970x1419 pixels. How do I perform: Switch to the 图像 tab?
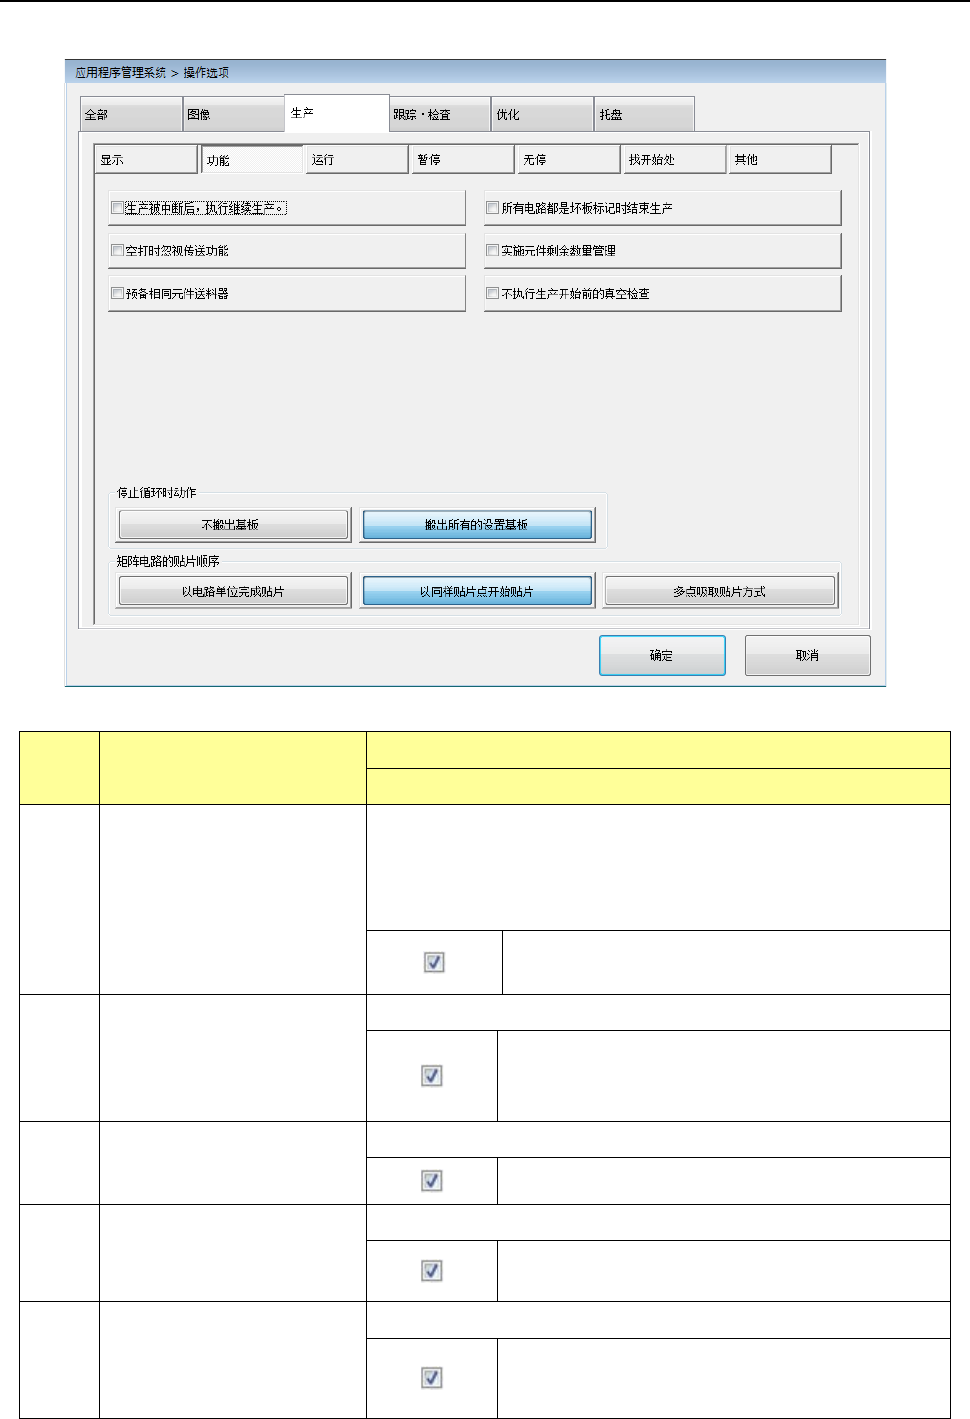[234, 114]
